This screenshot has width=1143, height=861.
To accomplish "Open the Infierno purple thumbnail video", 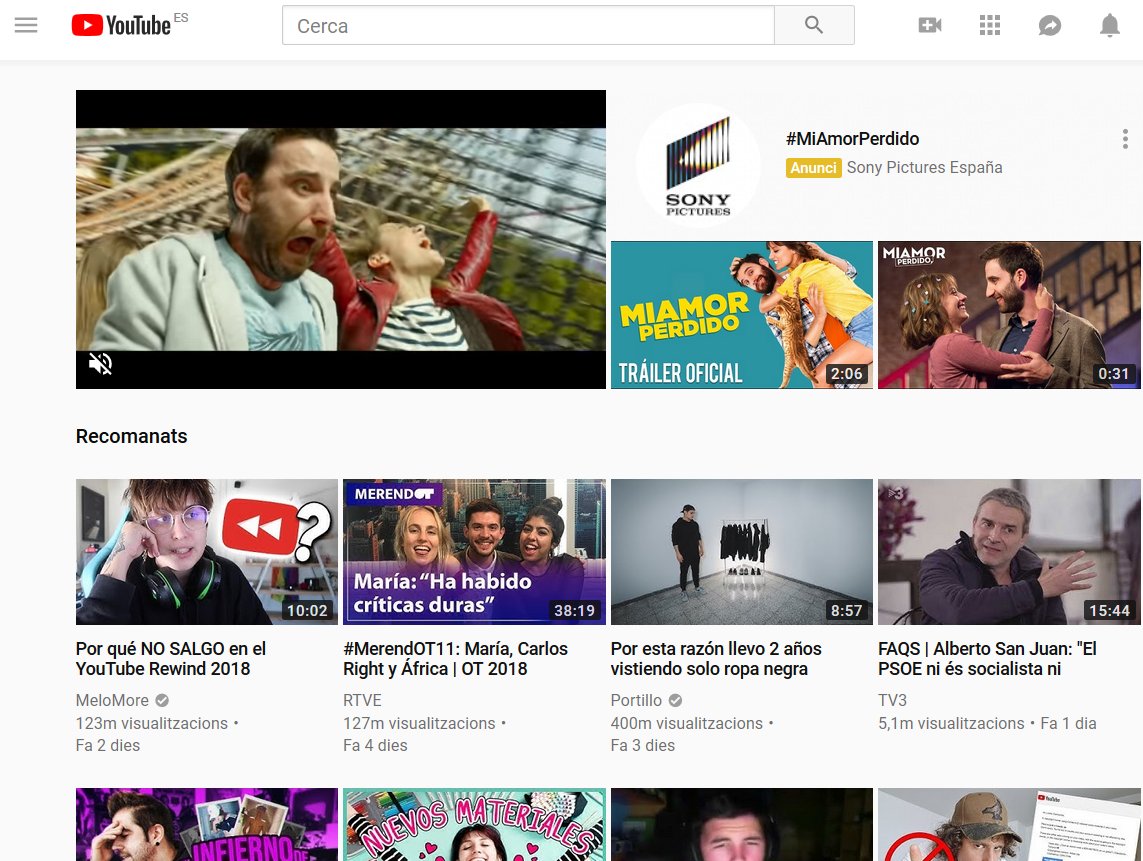I will click(x=206, y=825).
